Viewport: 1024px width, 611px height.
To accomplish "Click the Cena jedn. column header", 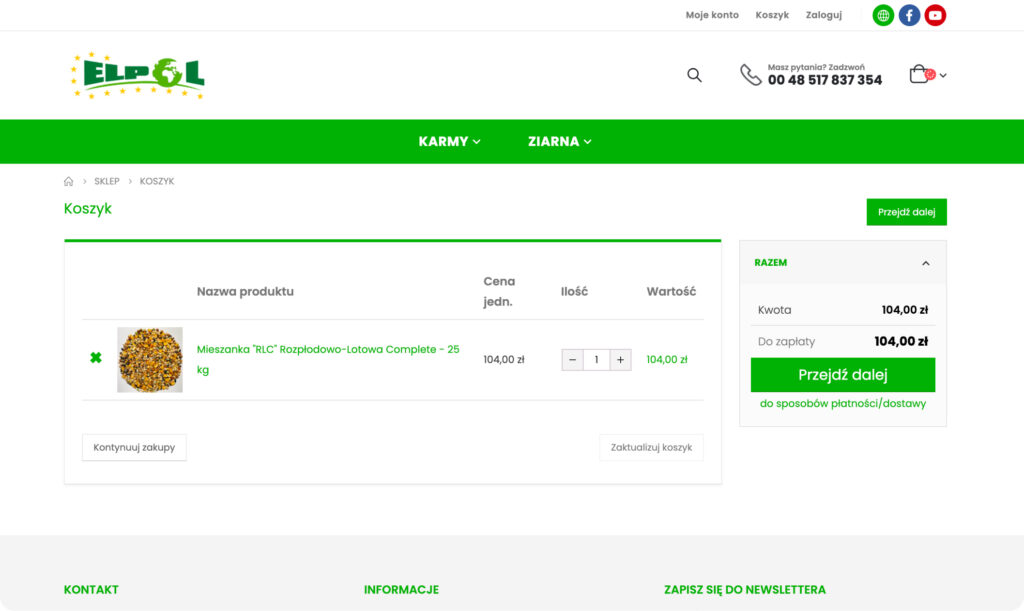I will (499, 291).
